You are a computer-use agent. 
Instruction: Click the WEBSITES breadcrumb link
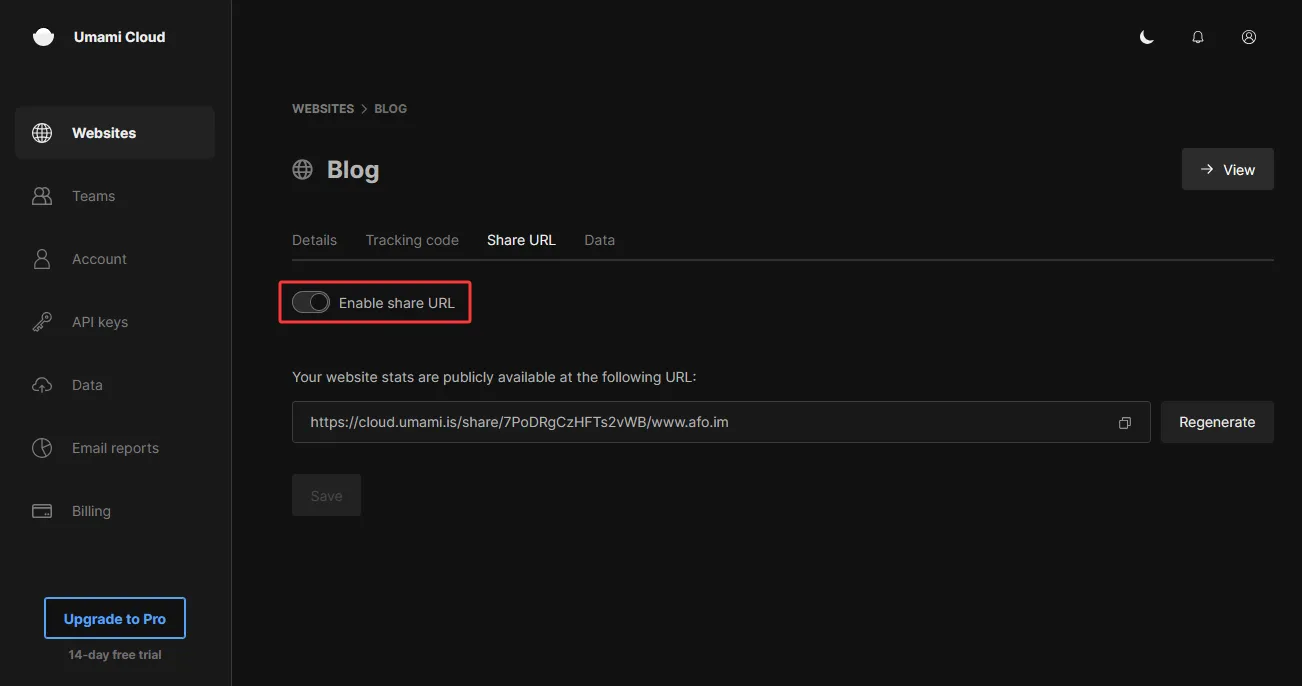pos(322,108)
